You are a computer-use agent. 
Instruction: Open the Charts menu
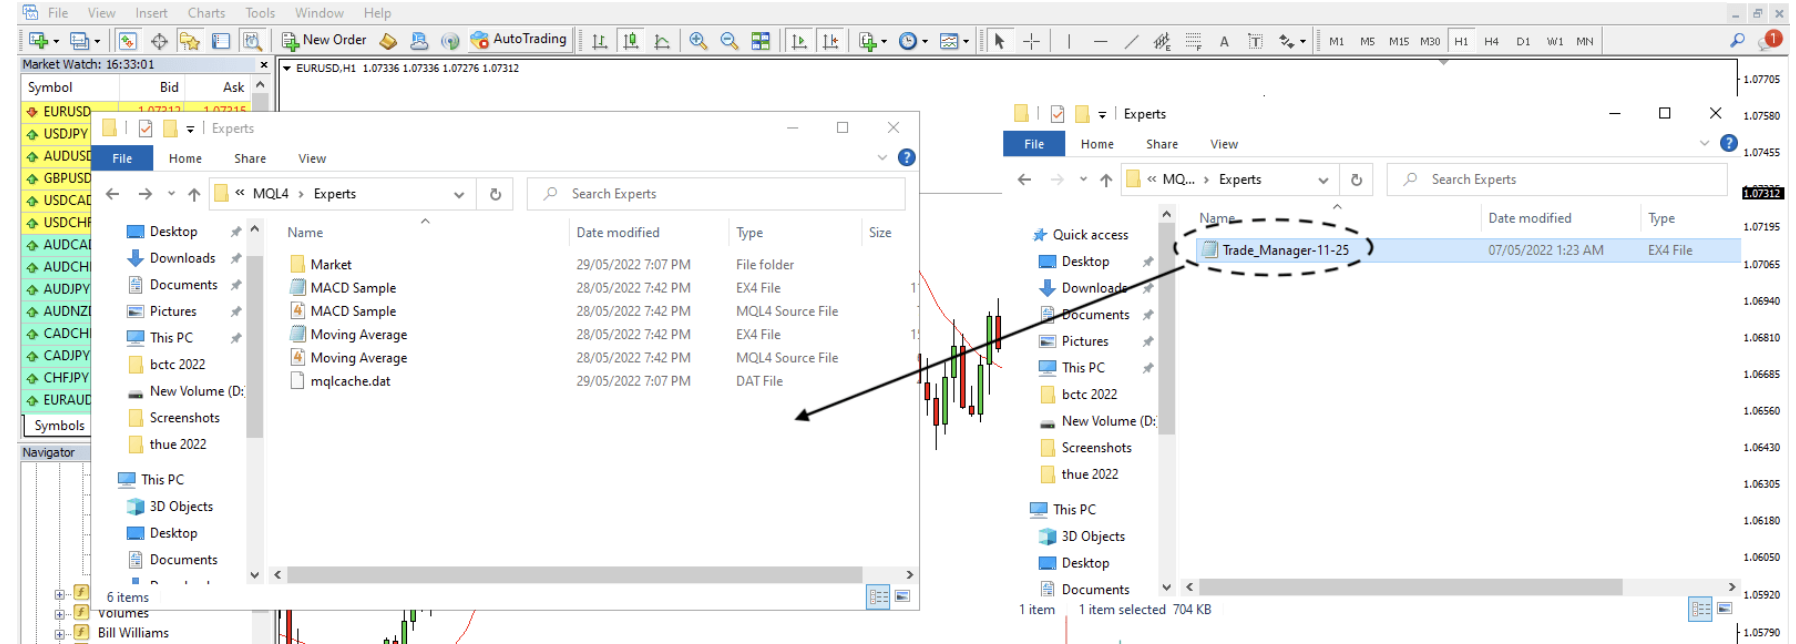pos(206,13)
